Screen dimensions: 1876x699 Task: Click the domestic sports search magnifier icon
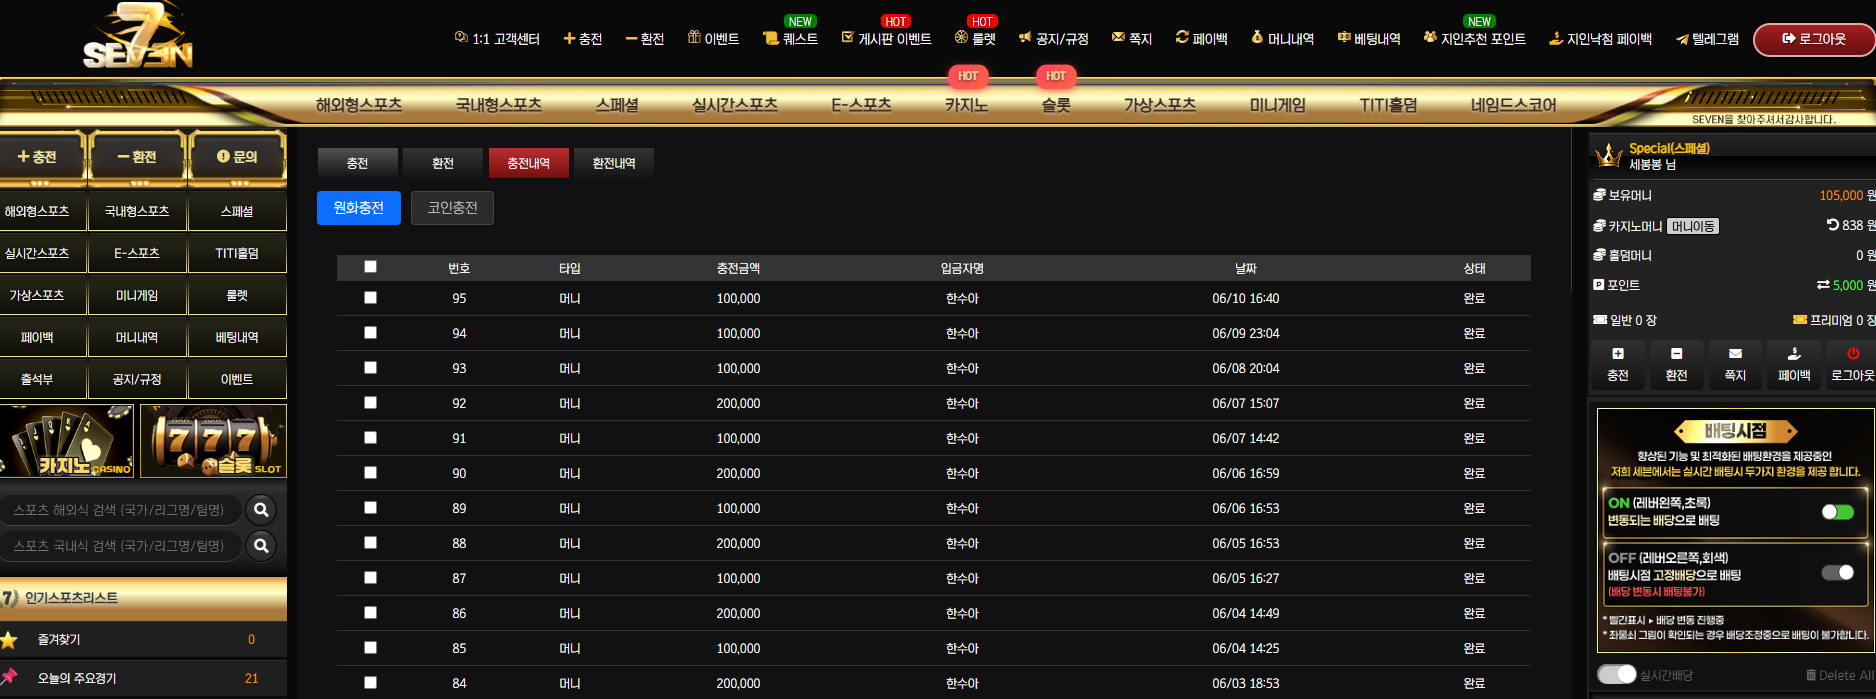(x=261, y=546)
